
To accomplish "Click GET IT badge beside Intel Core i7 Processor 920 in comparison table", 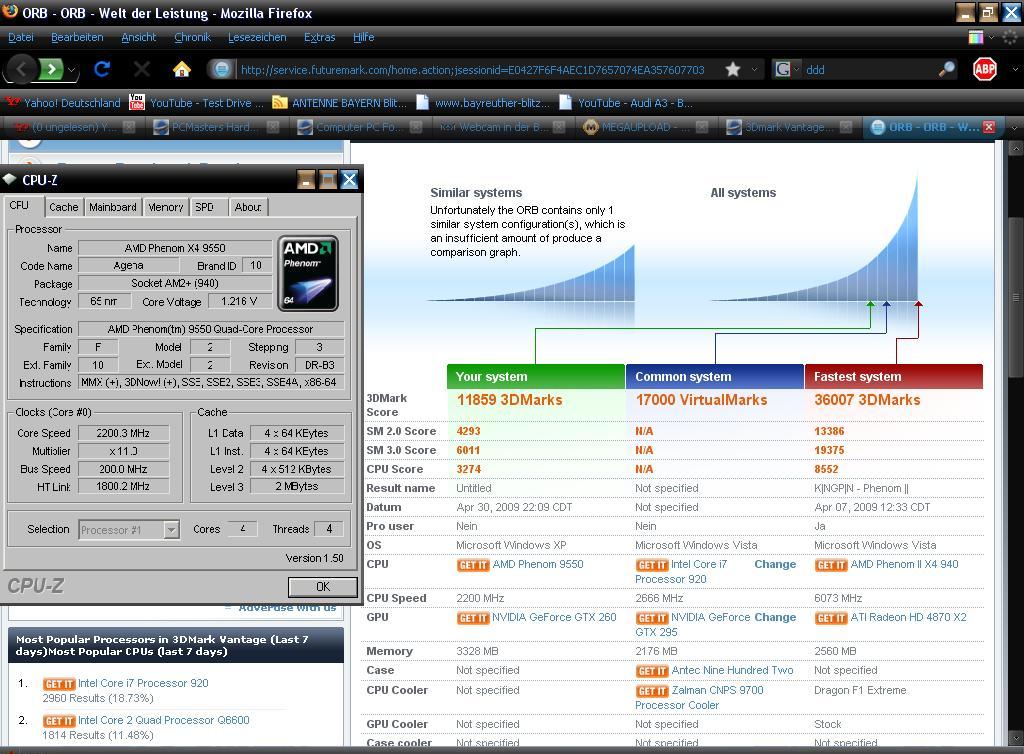I will 652,565.
